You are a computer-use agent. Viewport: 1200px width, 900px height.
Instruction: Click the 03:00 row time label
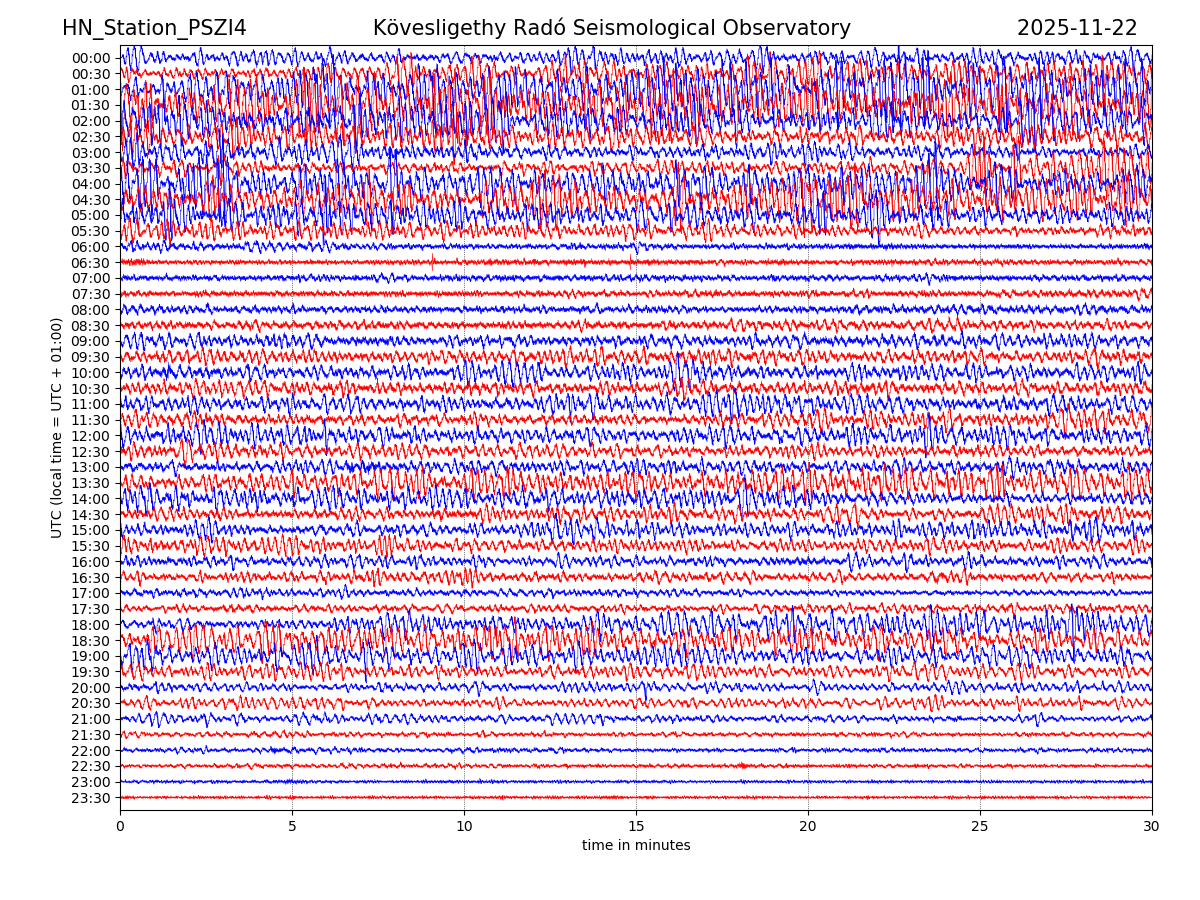click(x=90, y=153)
